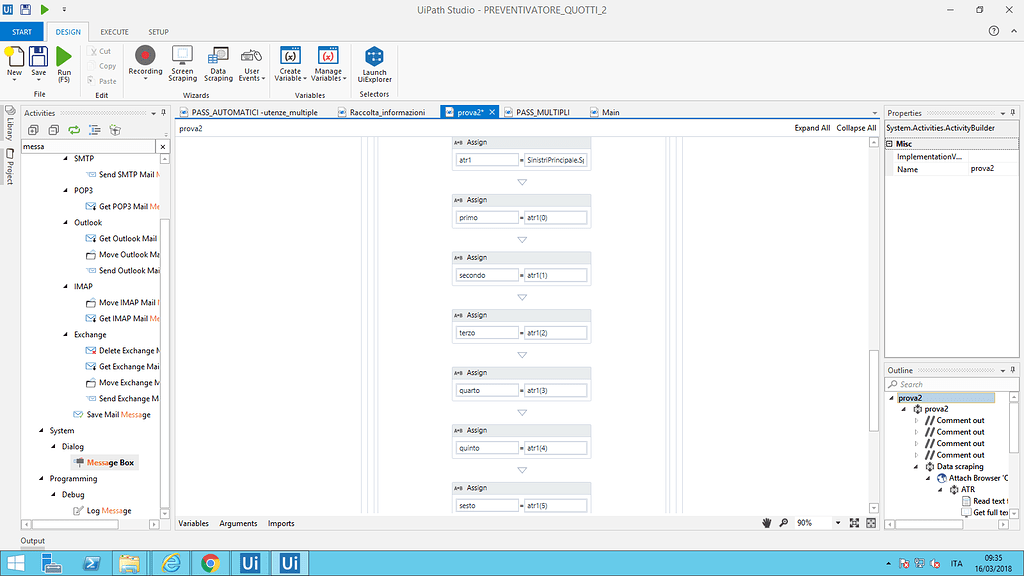Open the Screen Scraping wizard
Screen dimensions: 1024x576
coord(181,62)
